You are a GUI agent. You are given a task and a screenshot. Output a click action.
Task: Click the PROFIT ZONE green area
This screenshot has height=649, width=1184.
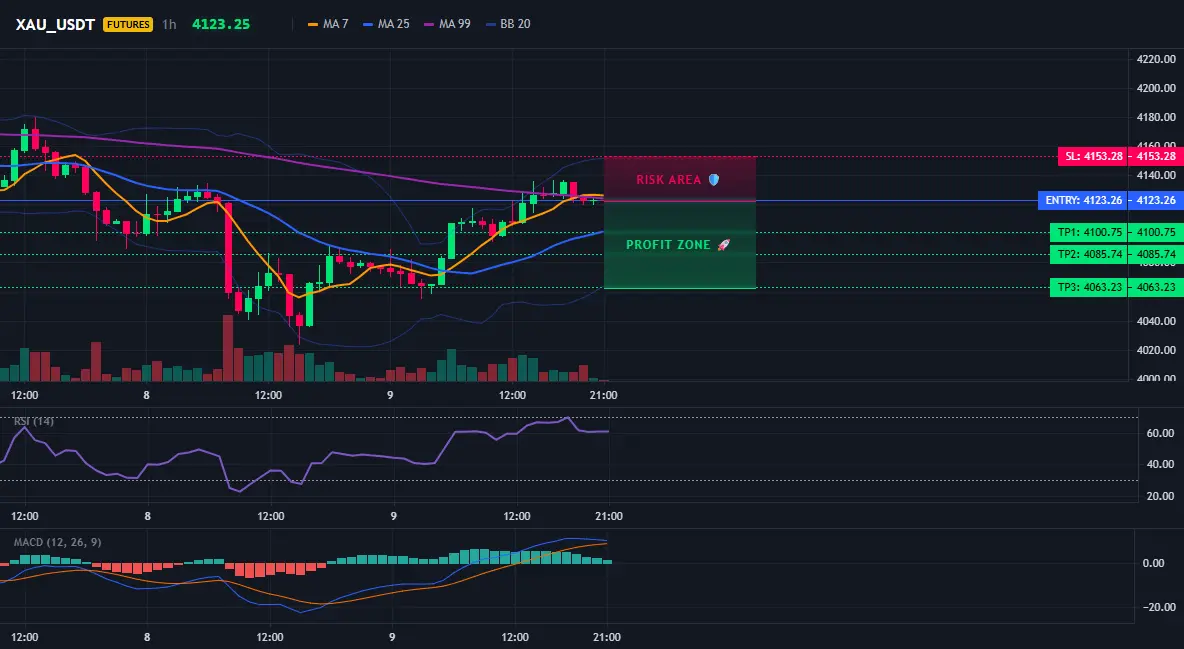point(680,245)
